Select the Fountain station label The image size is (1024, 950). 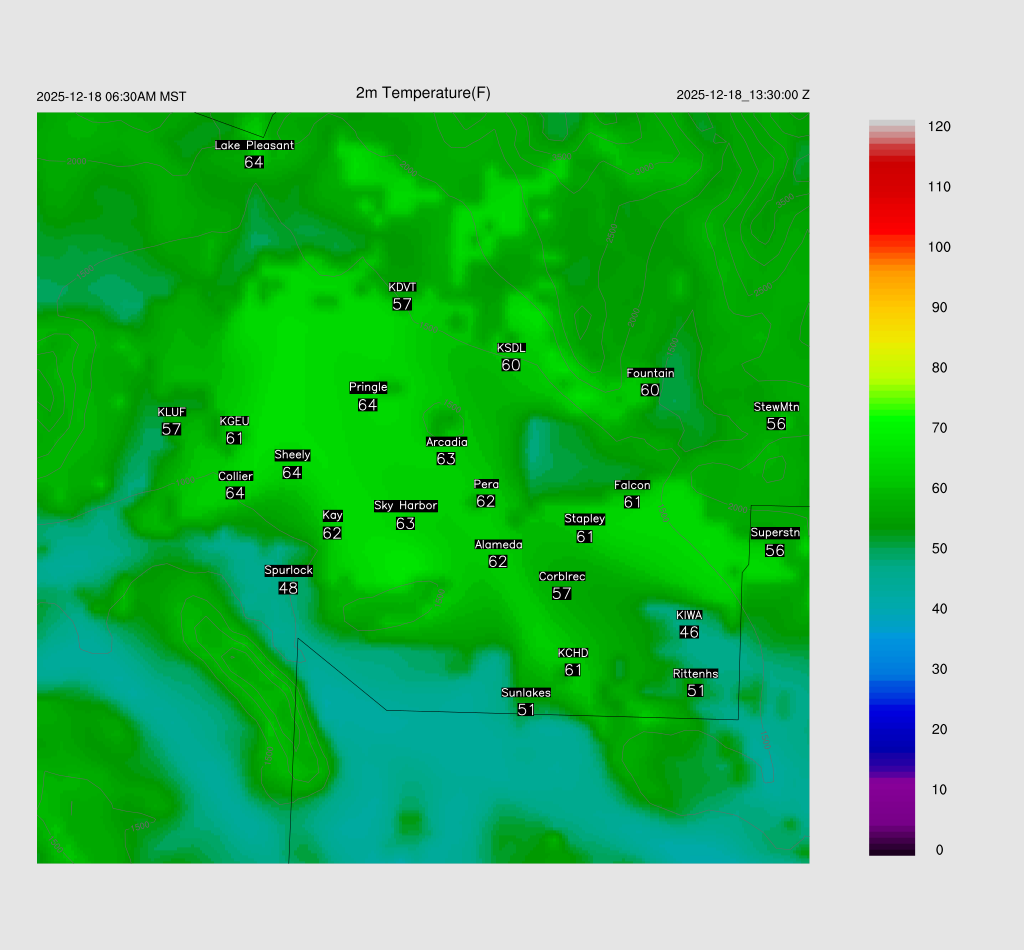pyautogui.click(x=650, y=373)
